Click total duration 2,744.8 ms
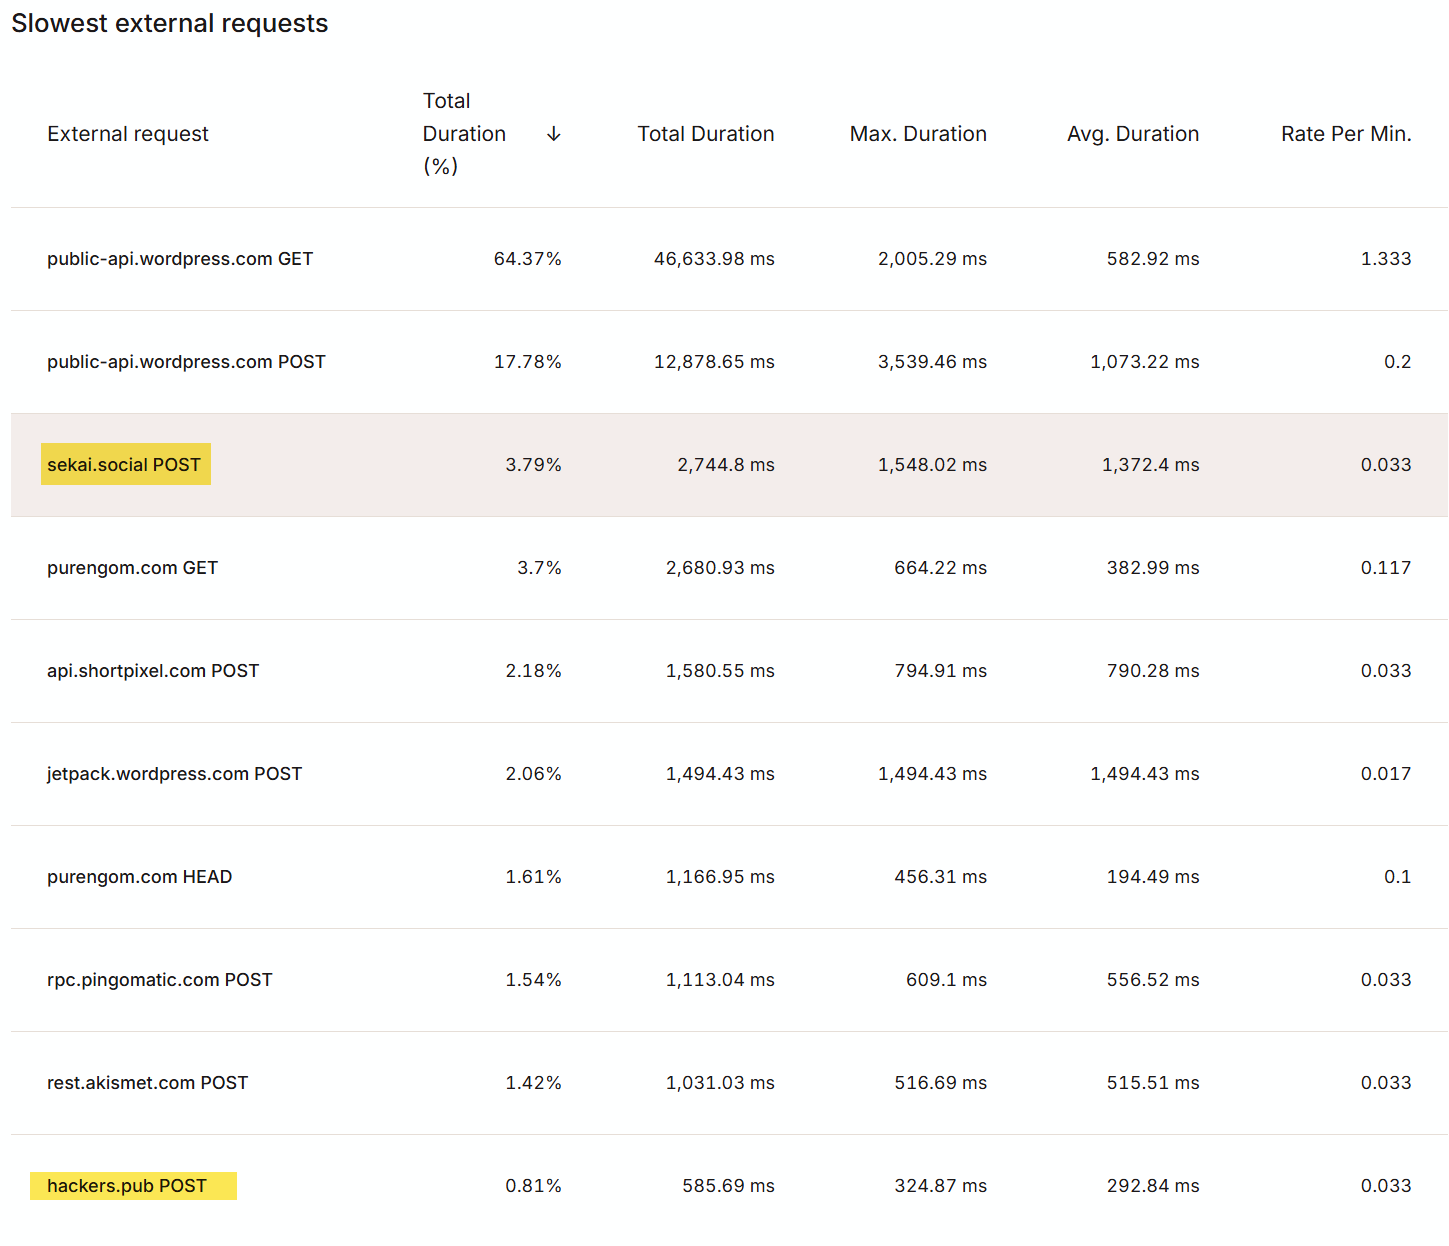The width and height of the screenshot is (1449, 1246). [726, 465]
